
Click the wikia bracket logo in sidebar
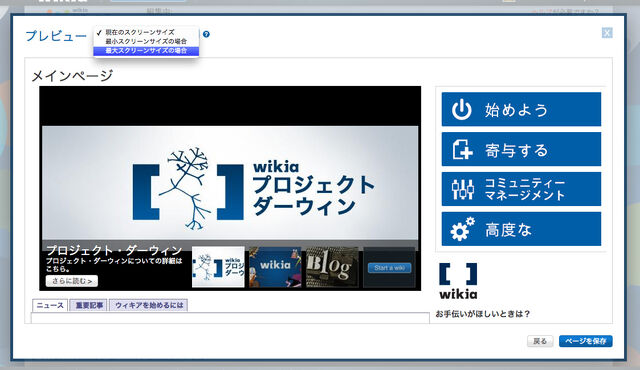[458, 281]
